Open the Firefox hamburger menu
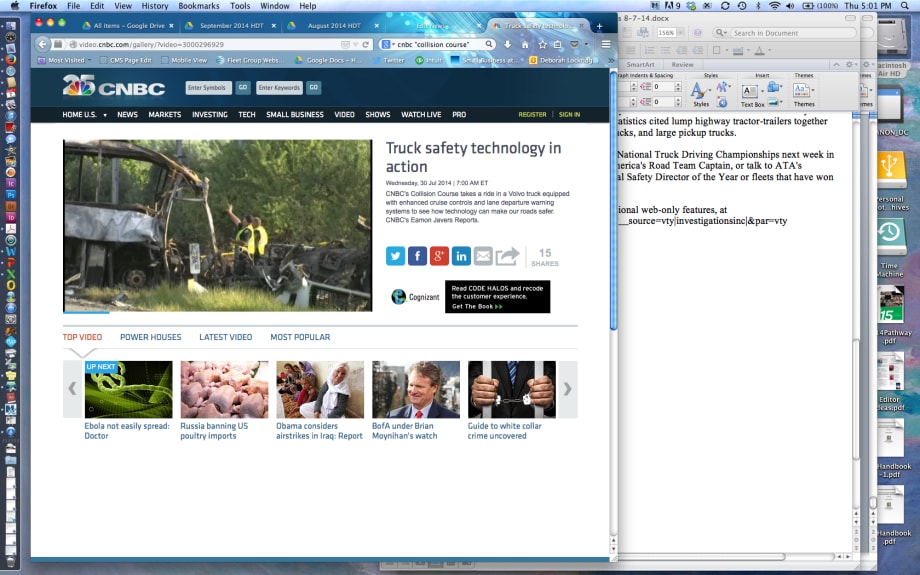 coord(606,44)
